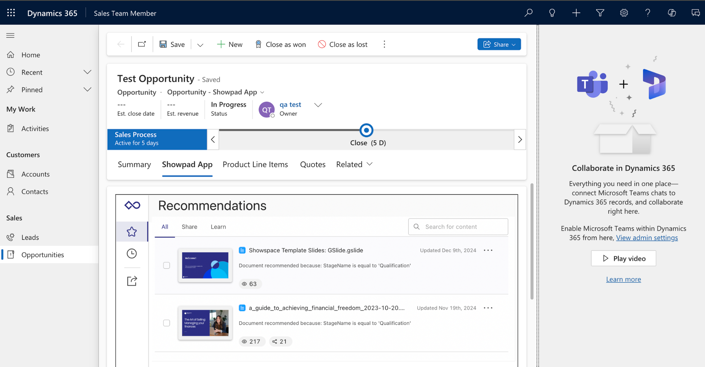705x367 pixels.
Task: Click the owner link 'qa test'
Action: point(290,104)
